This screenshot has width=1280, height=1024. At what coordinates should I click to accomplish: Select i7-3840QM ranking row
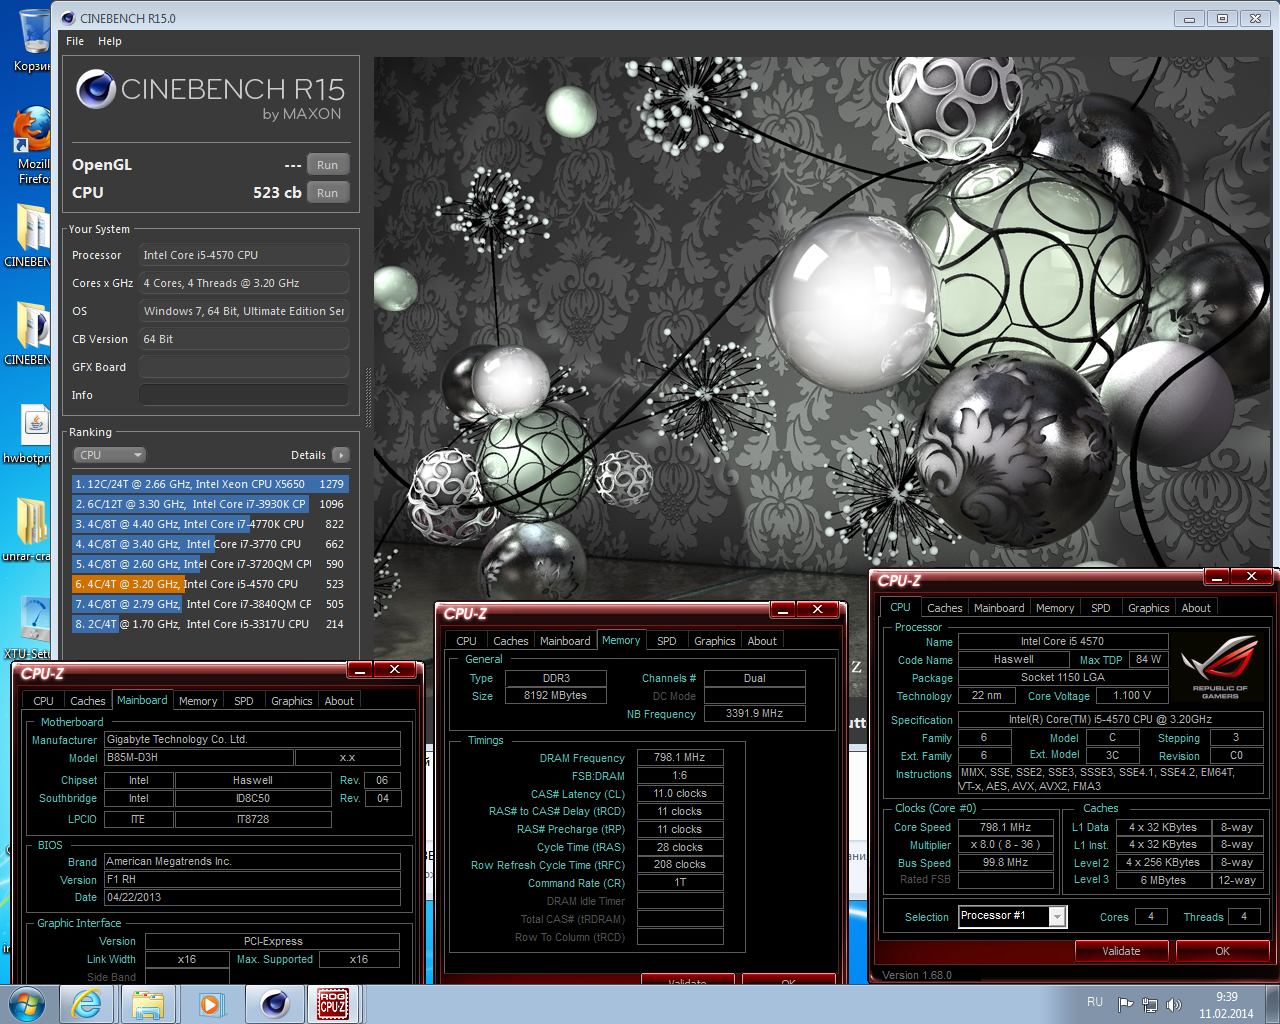click(210, 604)
